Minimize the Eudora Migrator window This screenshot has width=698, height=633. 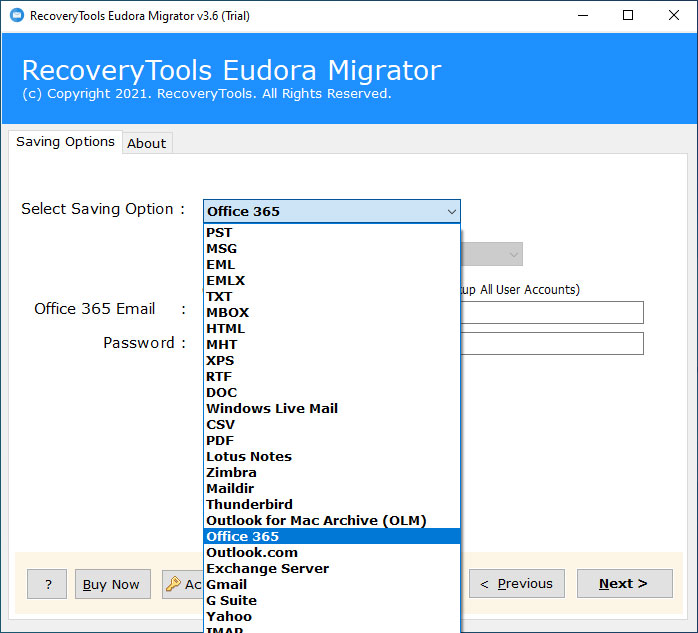tap(583, 16)
